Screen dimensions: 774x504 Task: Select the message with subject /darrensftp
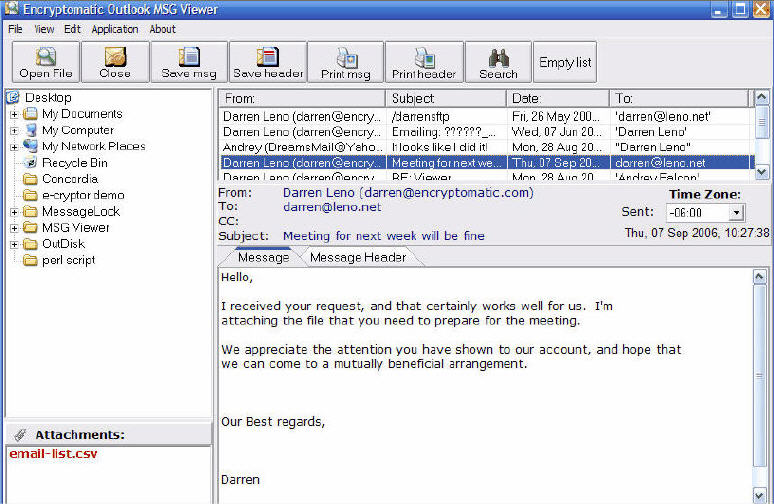[486, 116]
